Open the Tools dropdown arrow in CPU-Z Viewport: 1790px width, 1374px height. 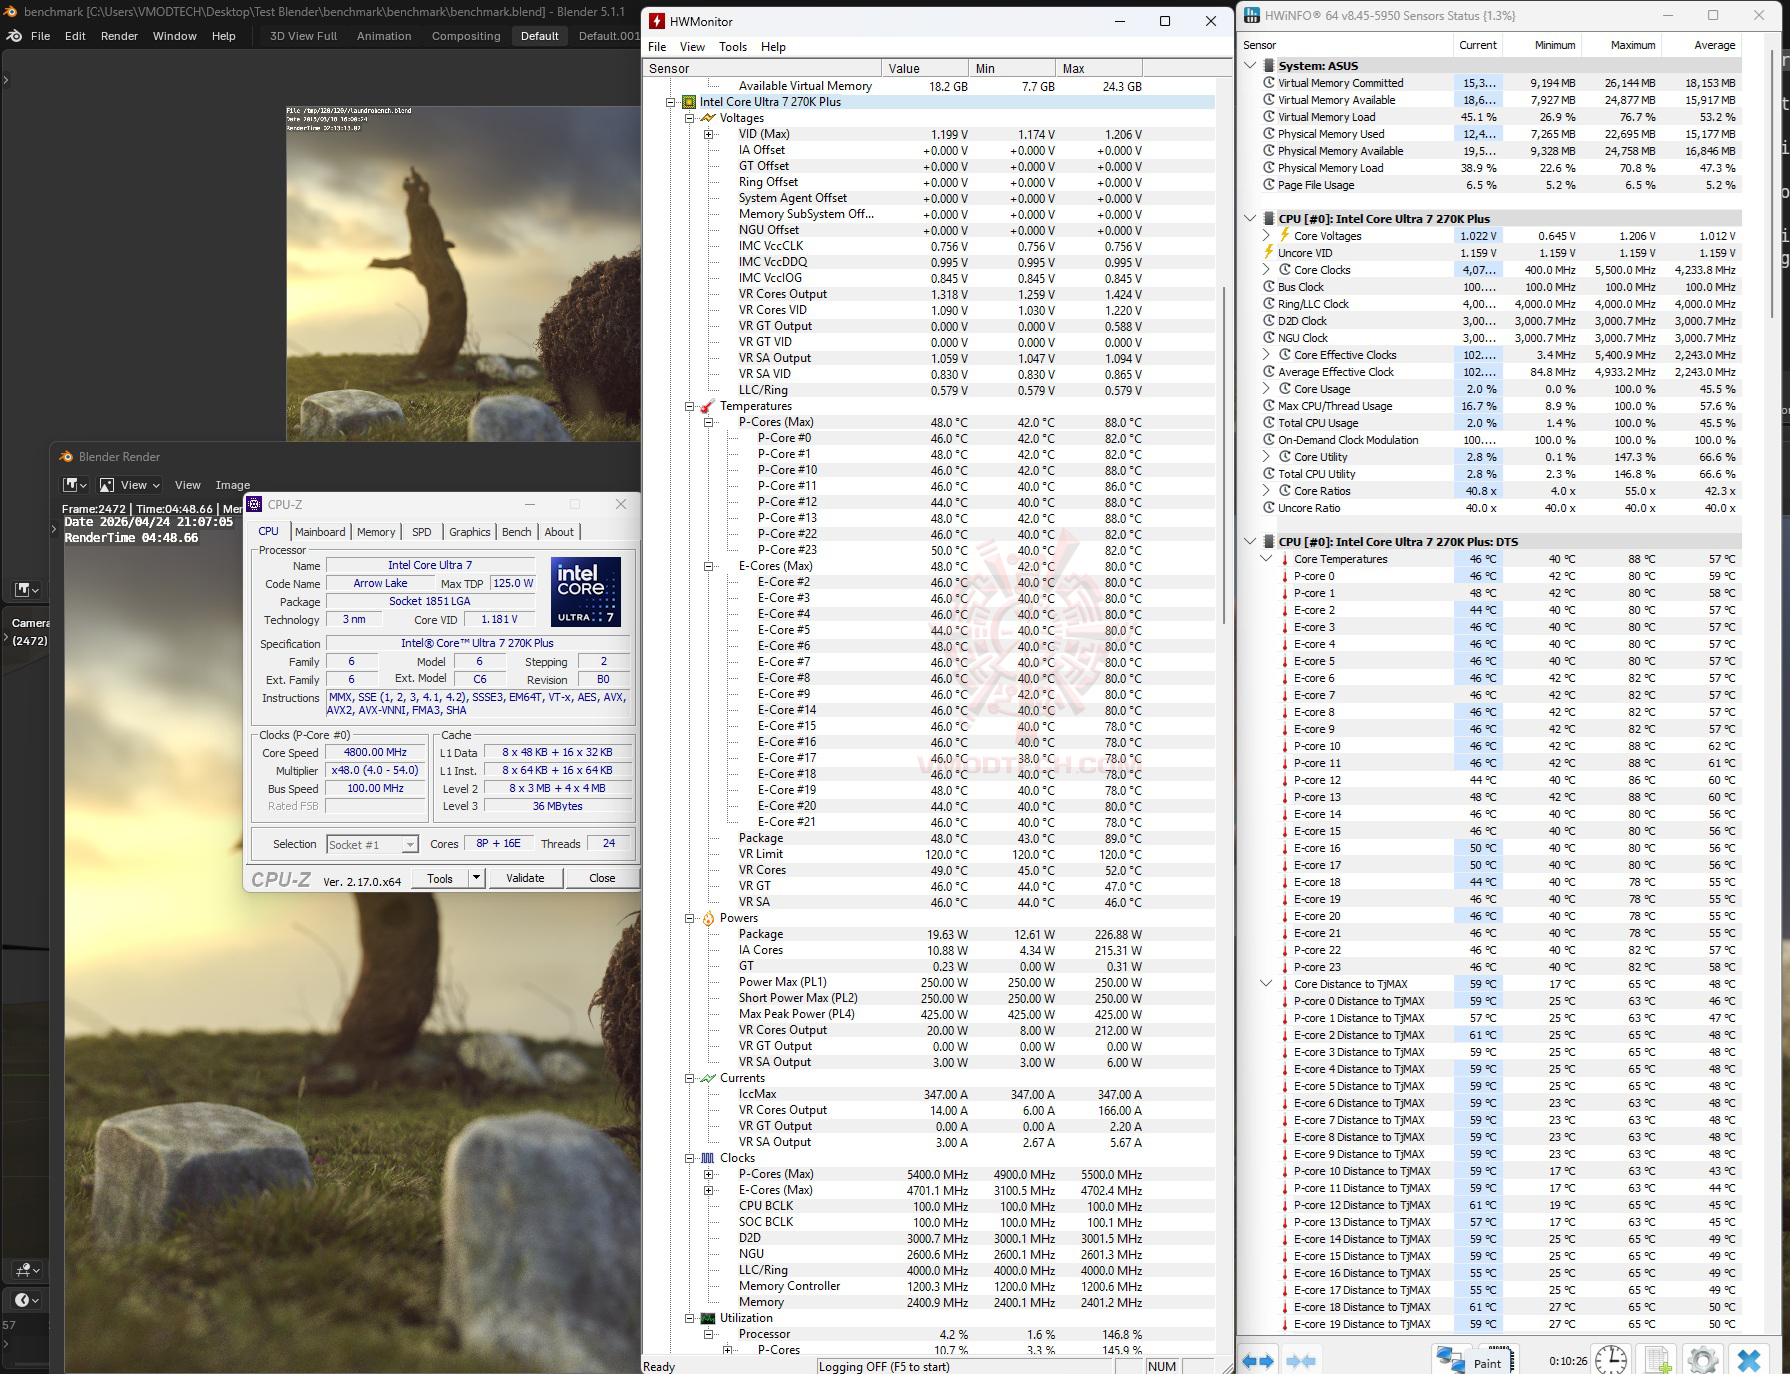pyautogui.click(x=477, y=878)
